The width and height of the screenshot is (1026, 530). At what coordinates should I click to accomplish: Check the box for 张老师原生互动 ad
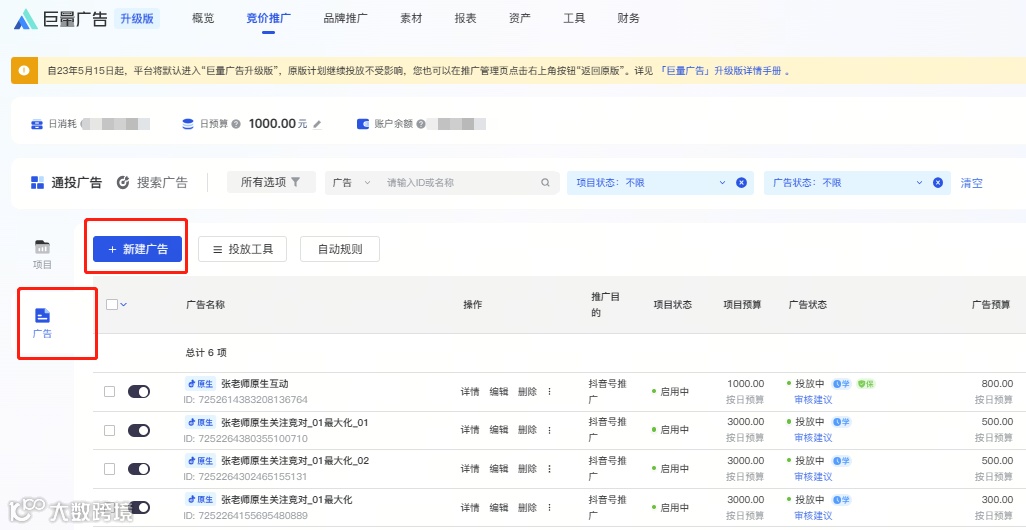pos(109,391)
